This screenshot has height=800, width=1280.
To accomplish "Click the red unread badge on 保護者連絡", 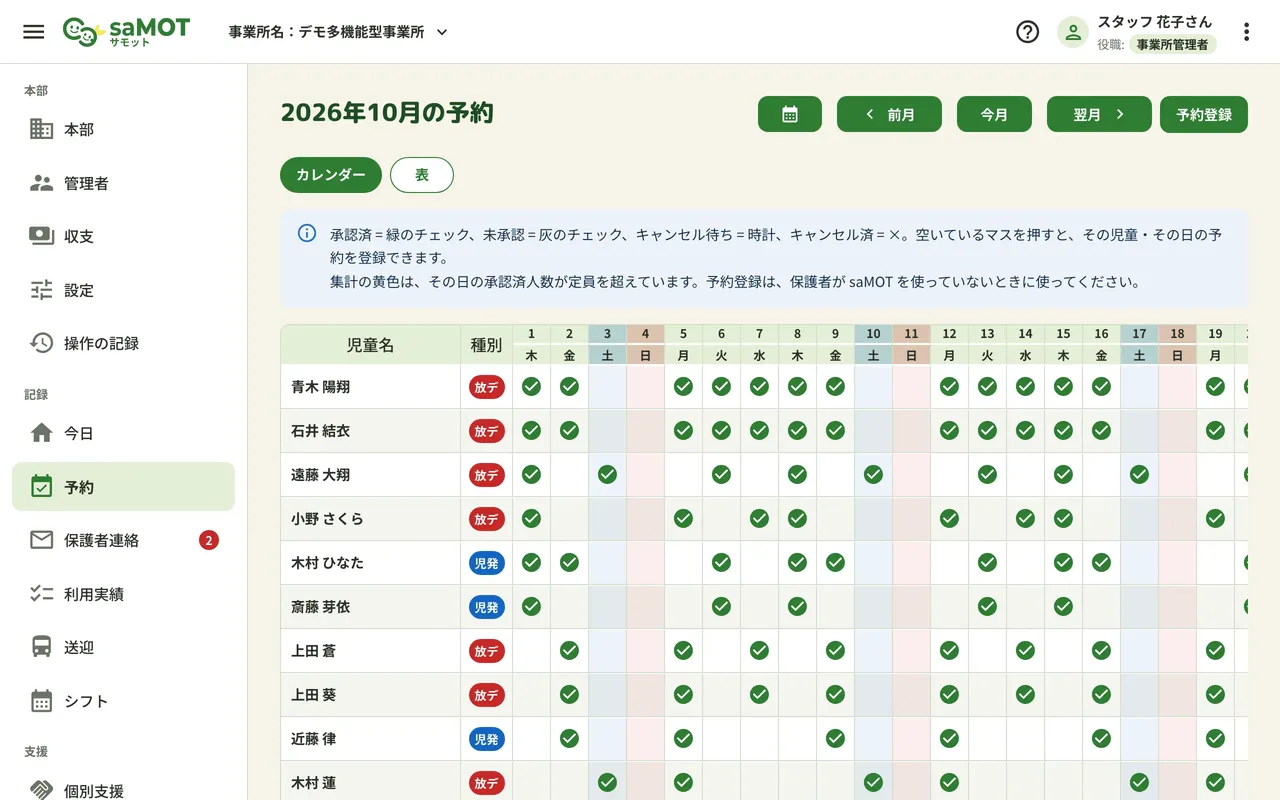I will pos(208,540).
